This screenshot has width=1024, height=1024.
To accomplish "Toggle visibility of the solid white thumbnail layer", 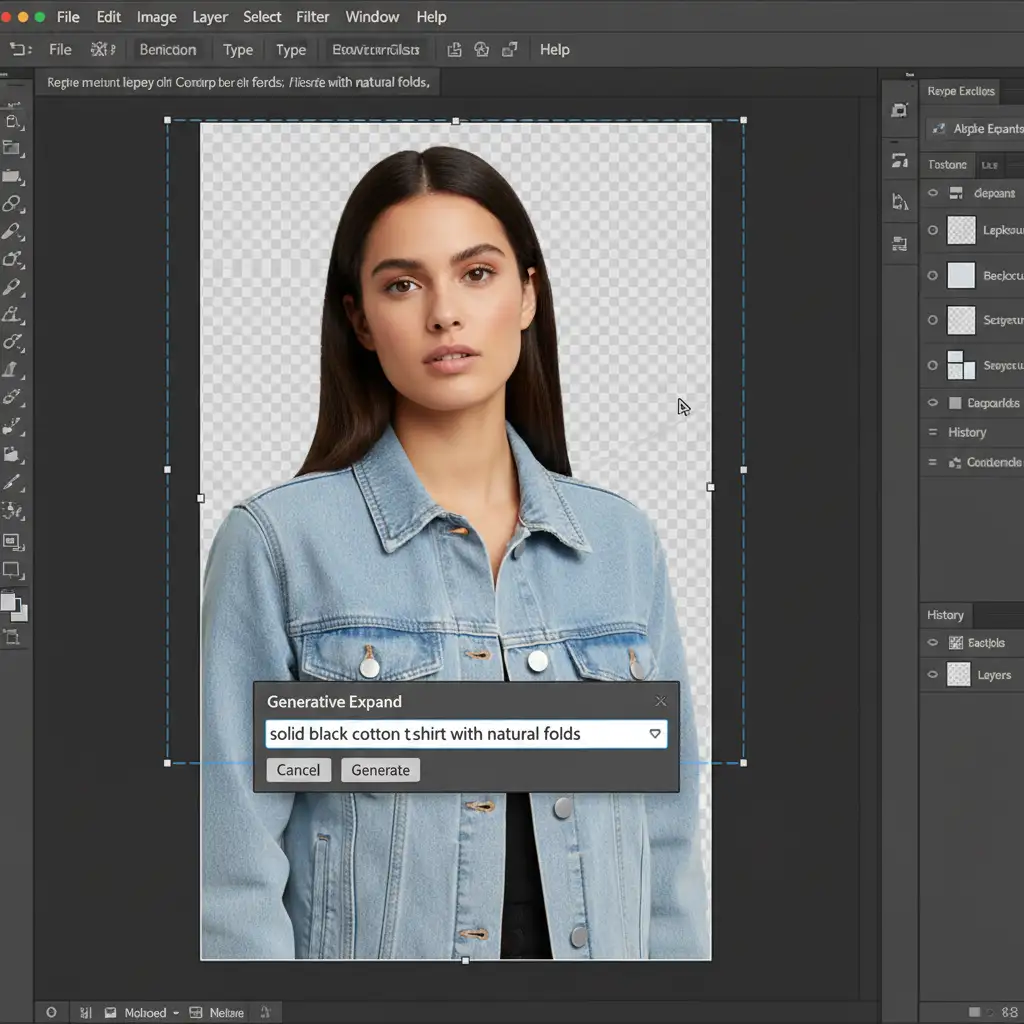I will pyautogui.click(x=933, y=275).
